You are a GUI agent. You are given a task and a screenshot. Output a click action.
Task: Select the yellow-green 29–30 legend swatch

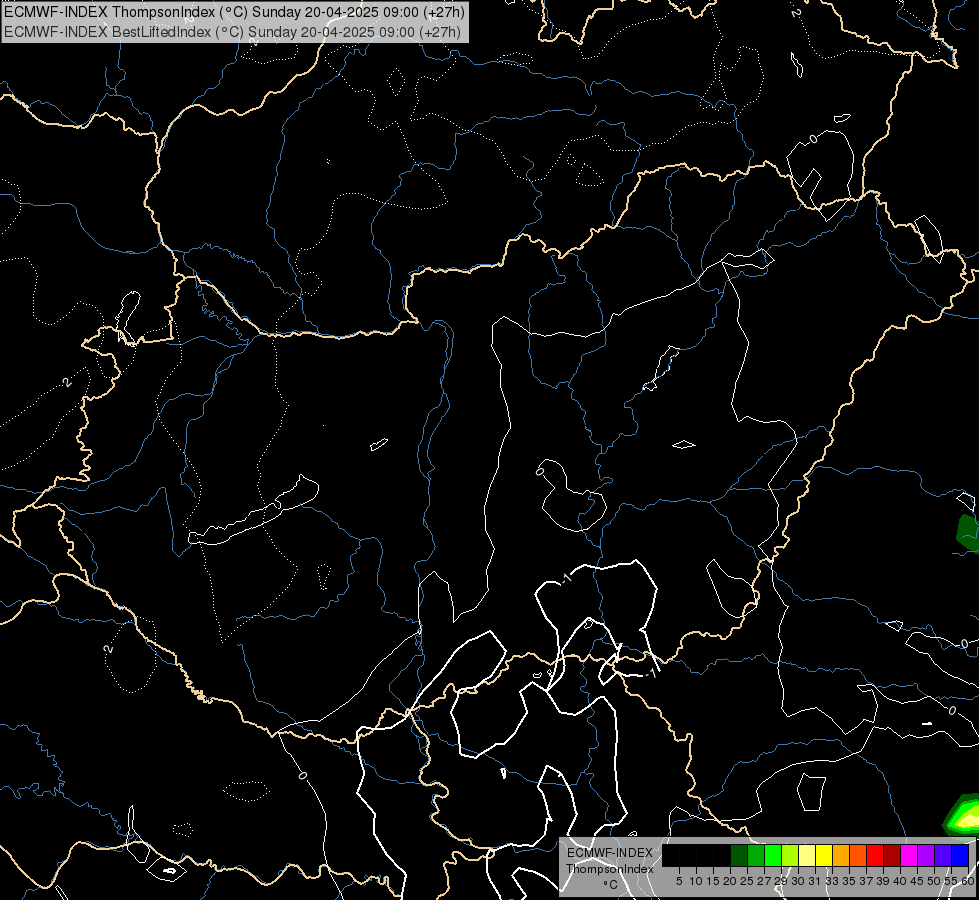click(x=790, y=855)
